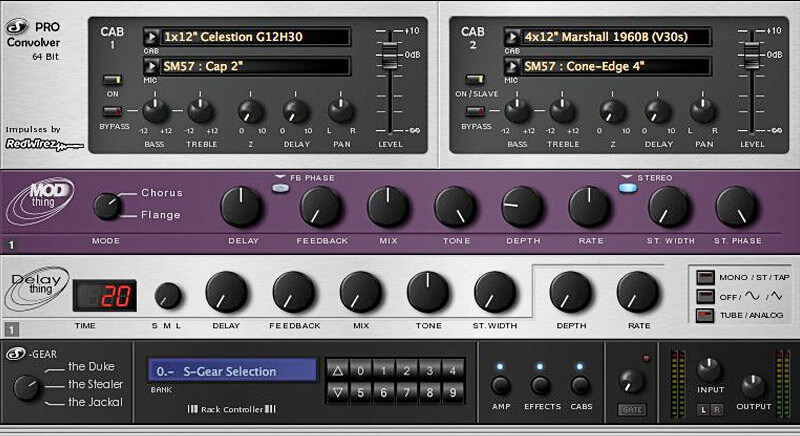This screenshot has width=800, height=436.
Task: Click the Mod Thing FEEDBACK knob
Action: point(320,207)
